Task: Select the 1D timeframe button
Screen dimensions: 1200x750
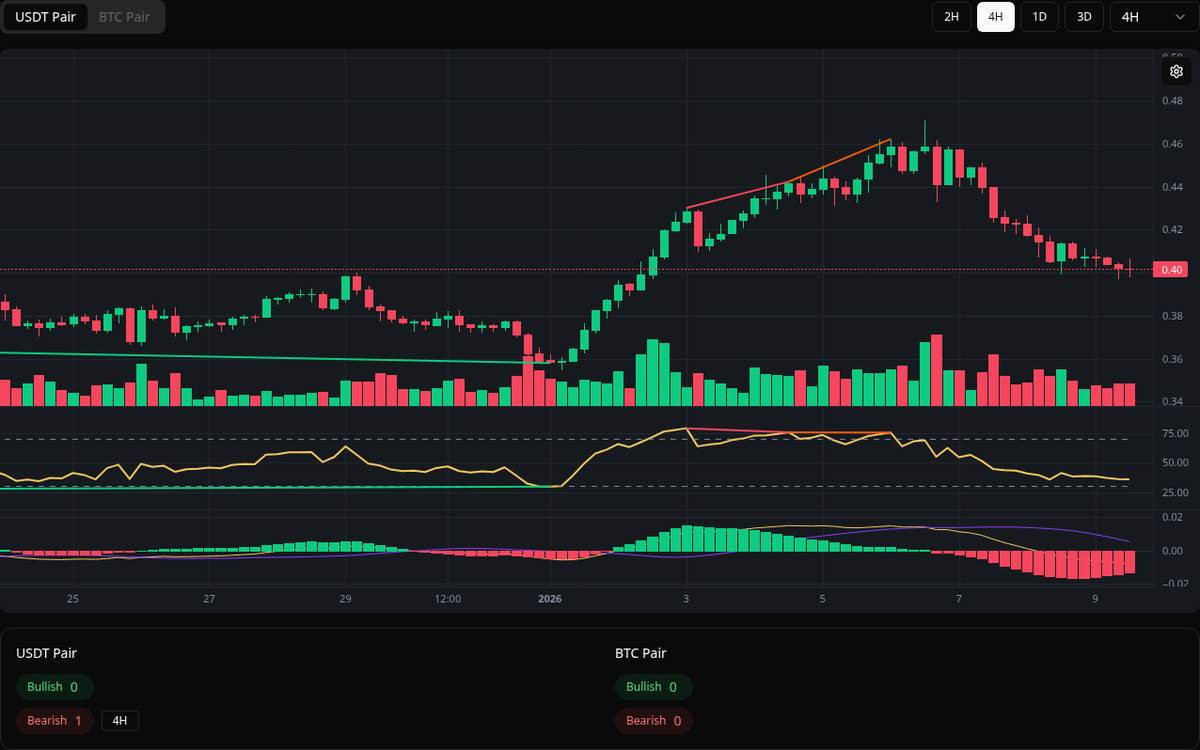Action: click(1039, 17)
